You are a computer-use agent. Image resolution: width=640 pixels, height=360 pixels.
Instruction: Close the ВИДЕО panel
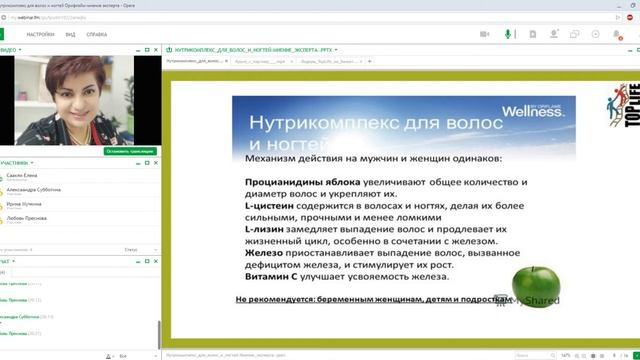[156, 50]
